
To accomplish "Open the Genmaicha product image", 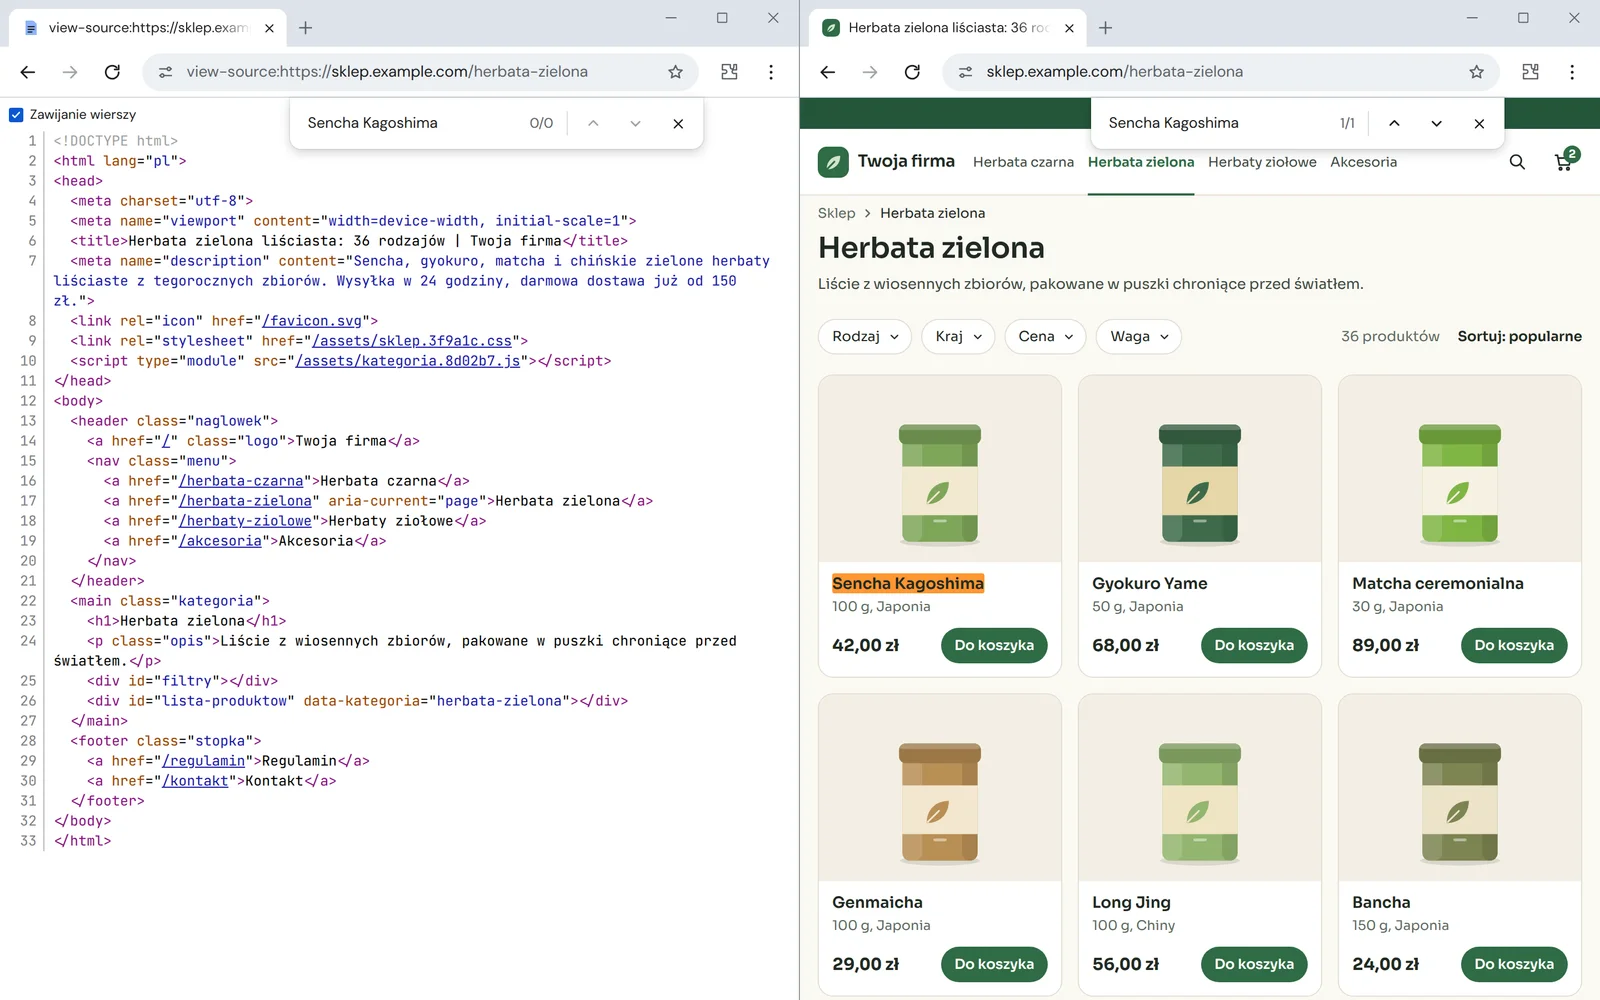I will click(940, 788).
